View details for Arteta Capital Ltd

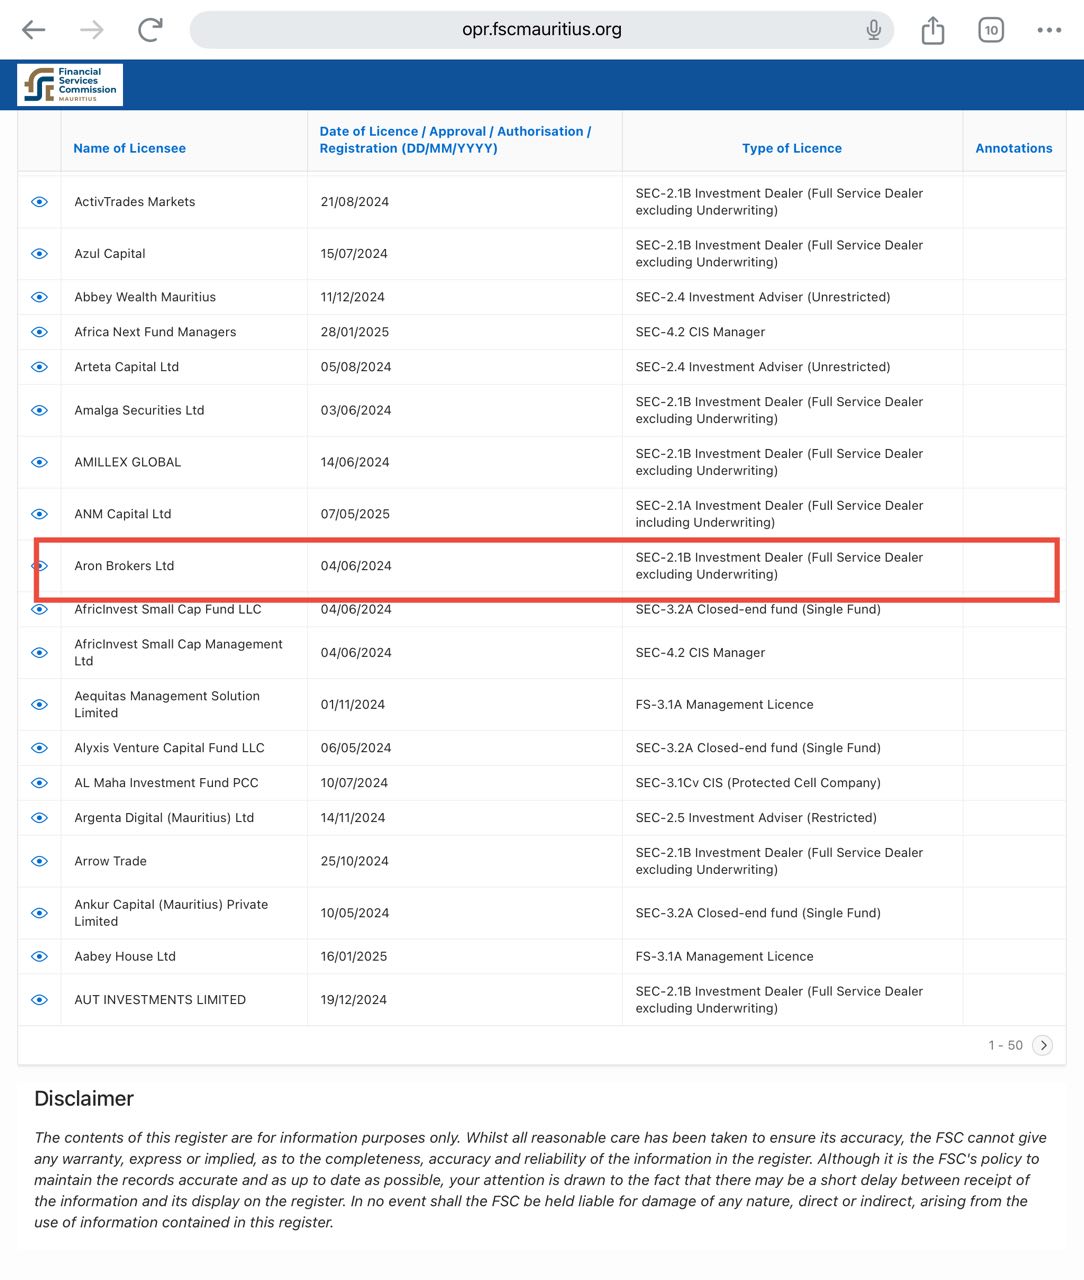pos(40,367)
